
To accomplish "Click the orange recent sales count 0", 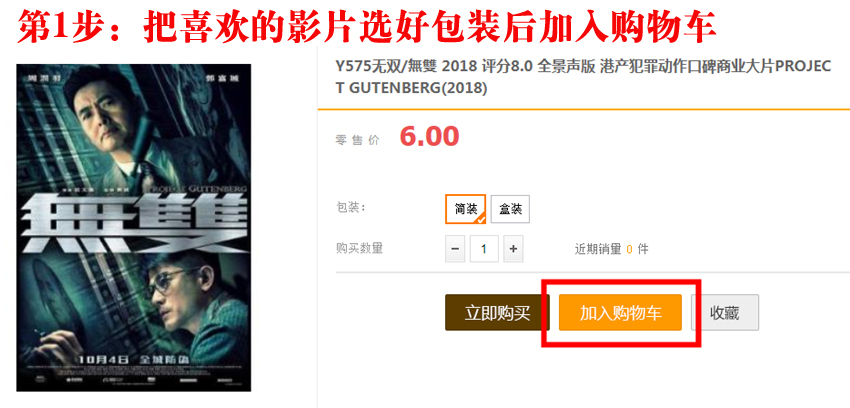I will pyautogui.click(x=629, y=250).
